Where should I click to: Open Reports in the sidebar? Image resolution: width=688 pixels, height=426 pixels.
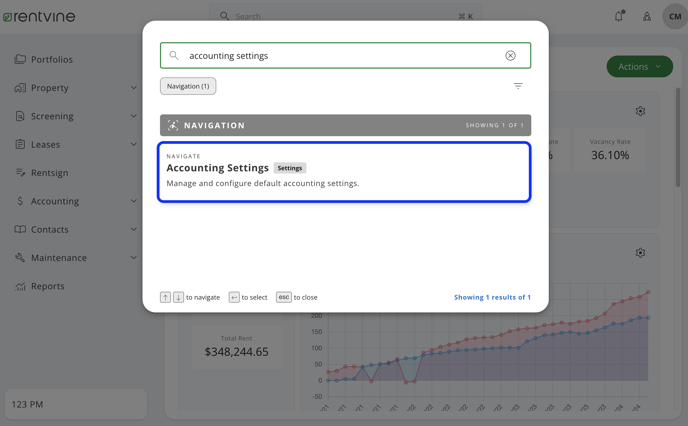(47, 286)
